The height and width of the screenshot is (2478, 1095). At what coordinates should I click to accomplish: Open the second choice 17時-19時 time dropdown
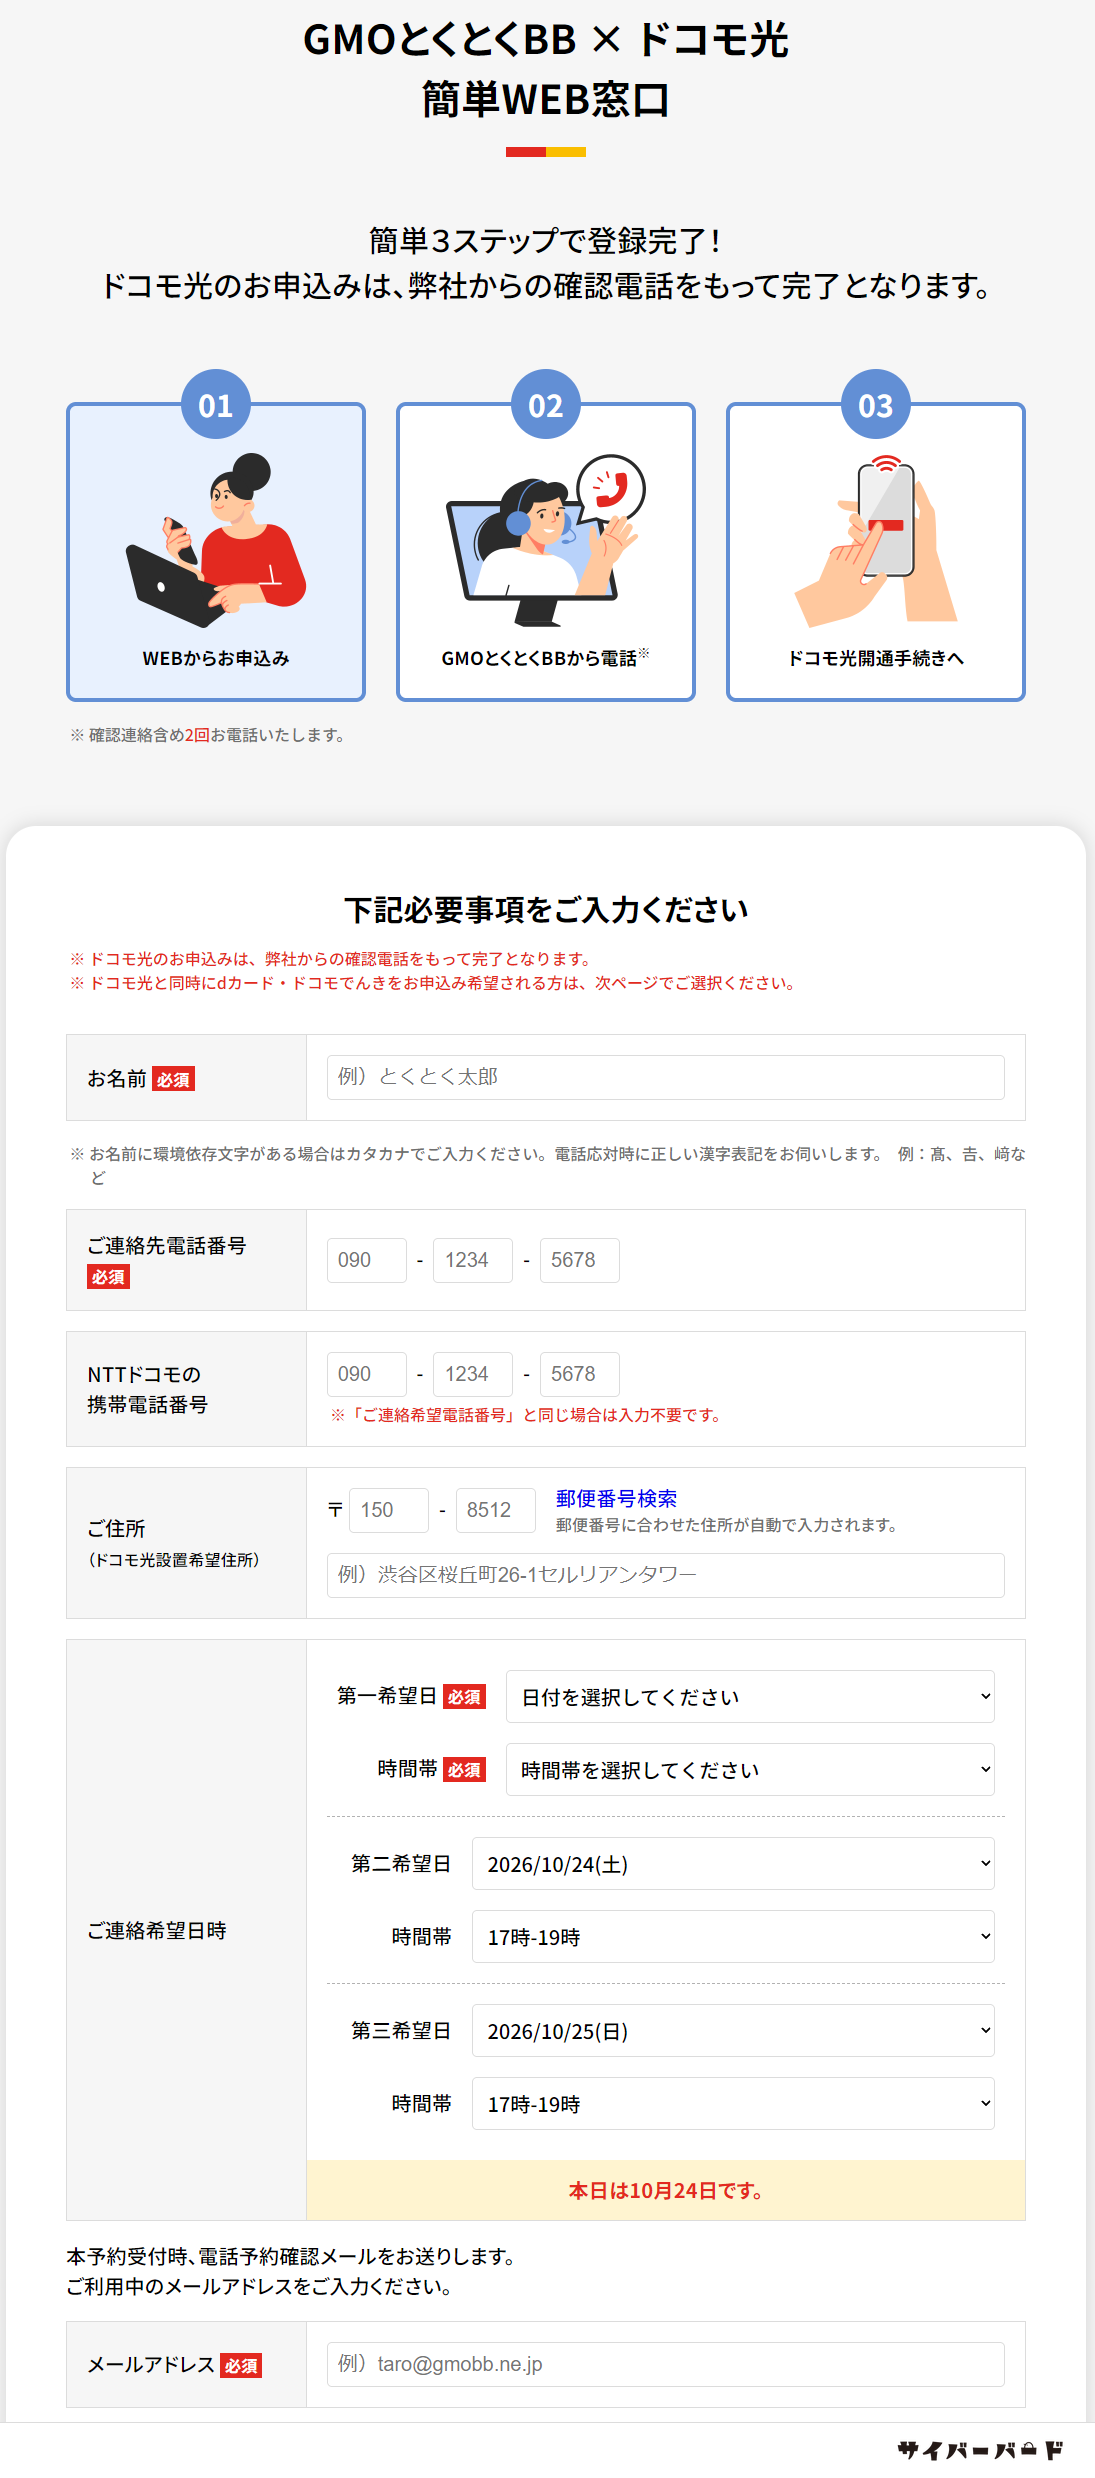click(x=733, y=1936)
